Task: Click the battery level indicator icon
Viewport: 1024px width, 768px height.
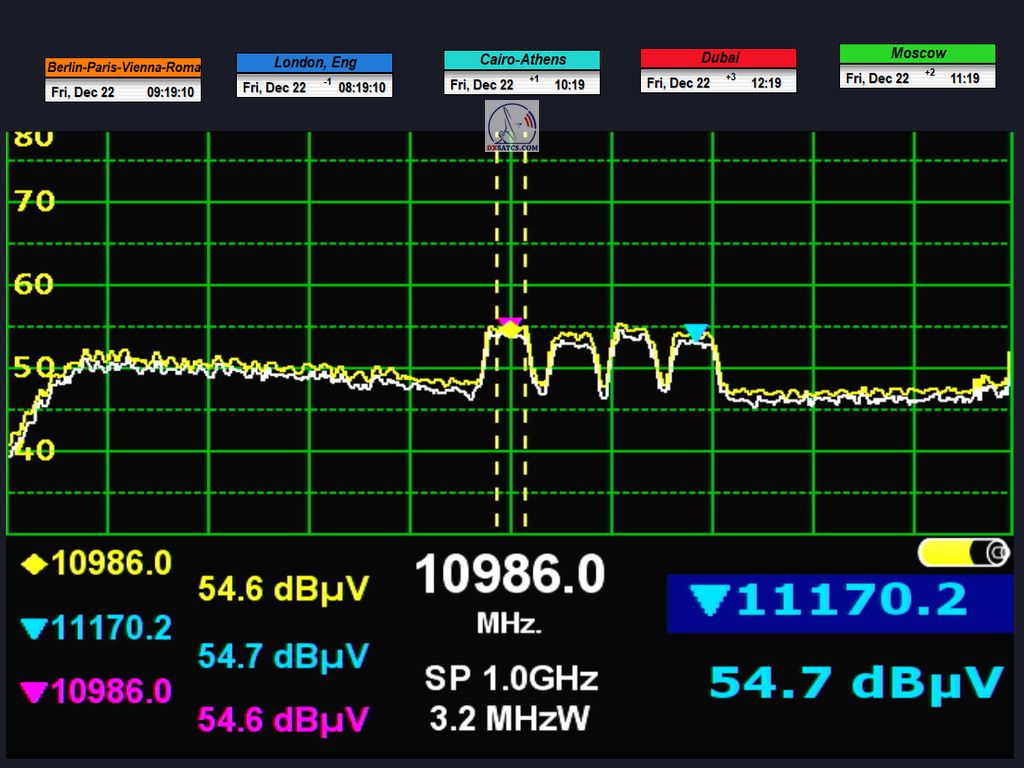Action: [x=963, y=552]
